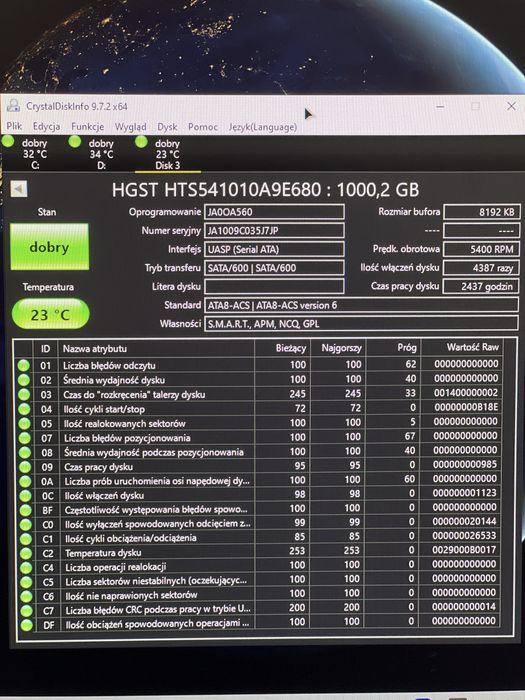This screenshot has height=700, width=525.
Task: Click the Interfejs field UASP (Serial ATA)
Action: 274,249
